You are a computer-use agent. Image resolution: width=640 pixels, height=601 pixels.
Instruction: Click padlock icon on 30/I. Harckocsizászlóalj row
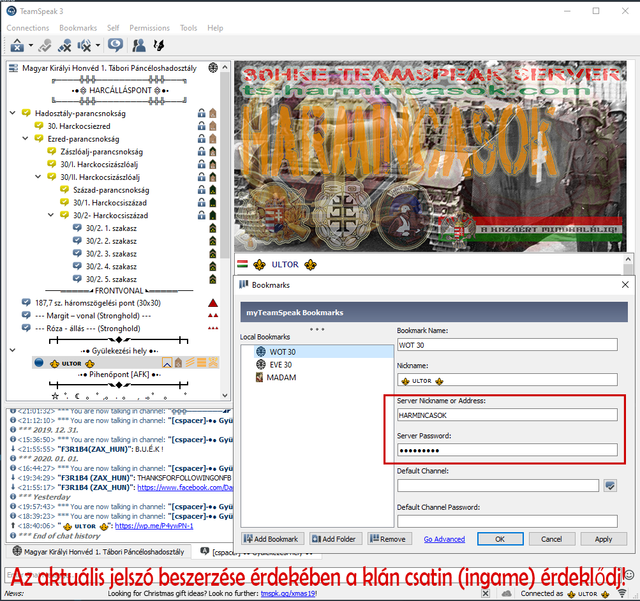[x=201, y=164]
